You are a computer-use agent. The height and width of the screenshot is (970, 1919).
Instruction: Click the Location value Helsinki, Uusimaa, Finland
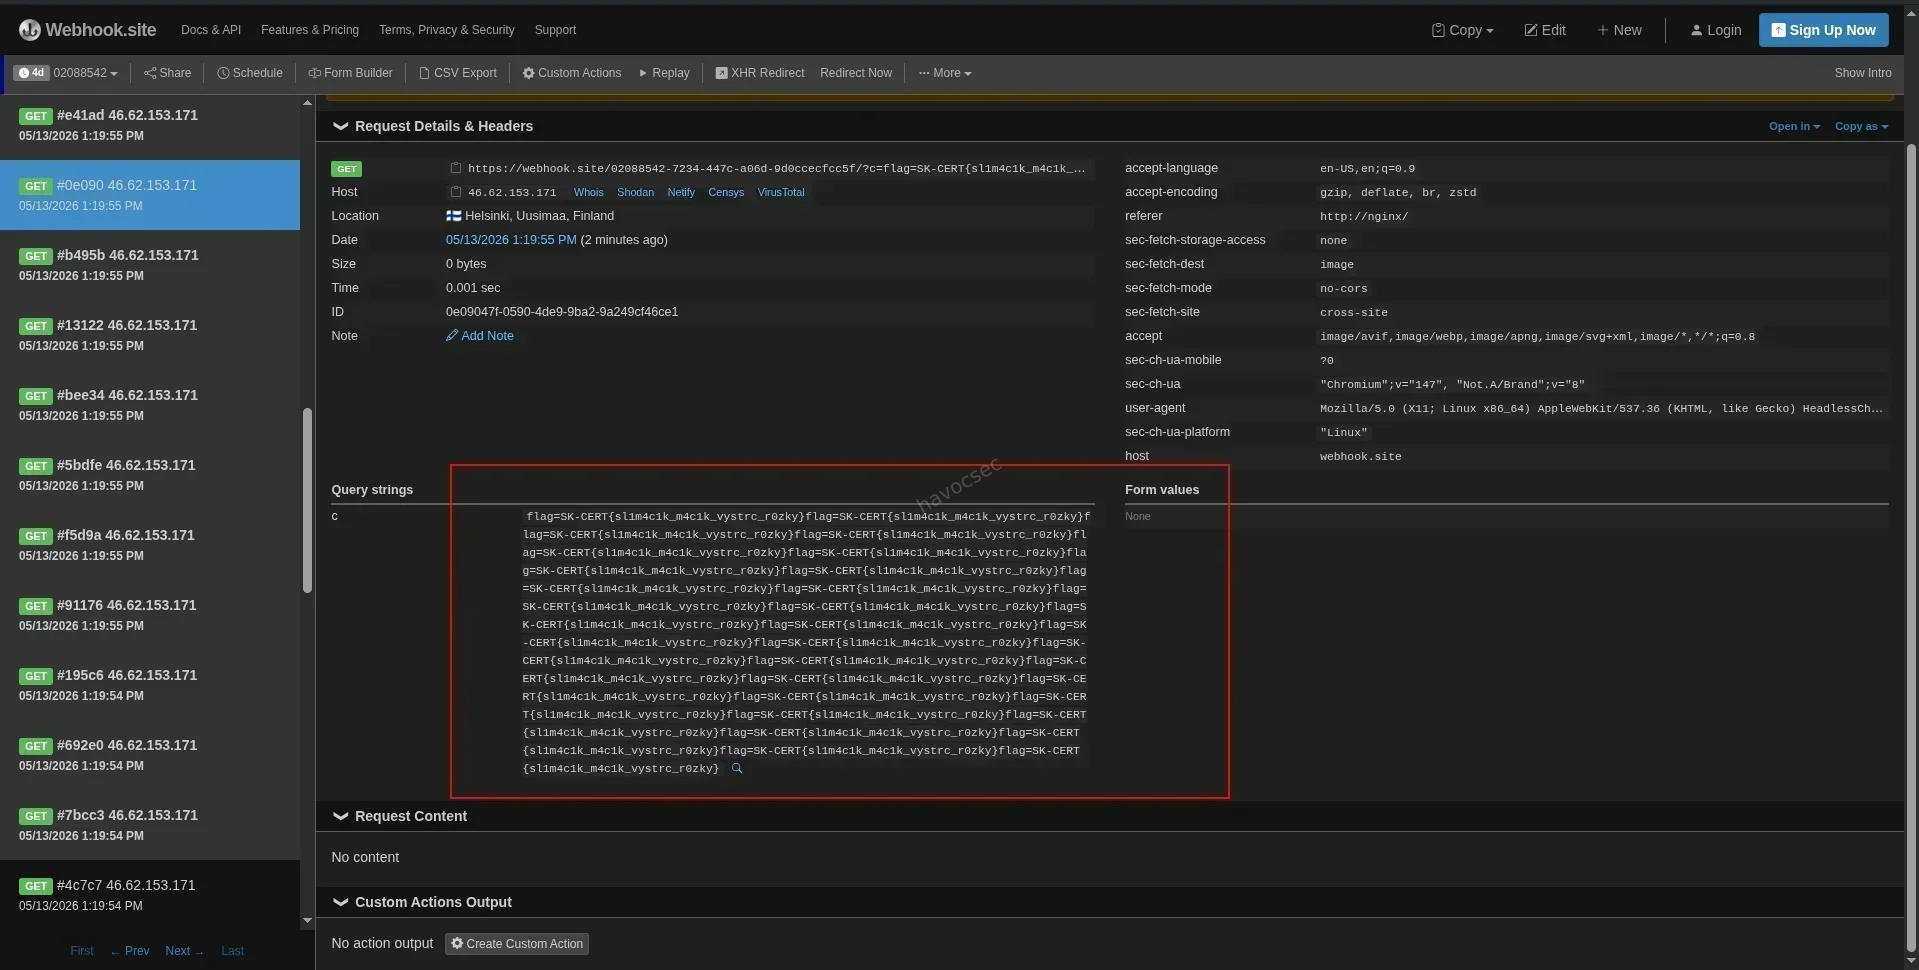539,216
